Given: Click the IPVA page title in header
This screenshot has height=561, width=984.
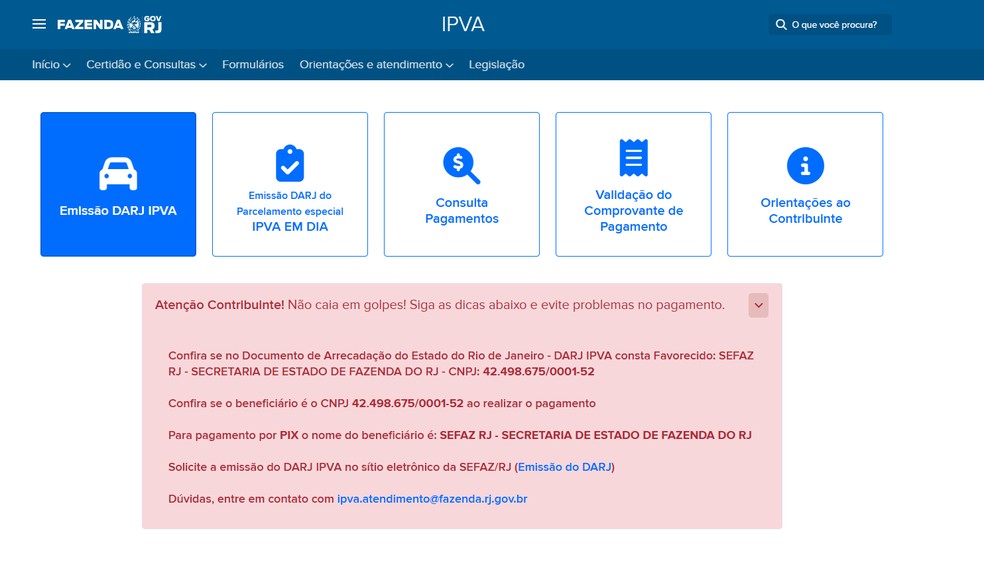Looking at the screenshot, I should (x=463, y=25).
